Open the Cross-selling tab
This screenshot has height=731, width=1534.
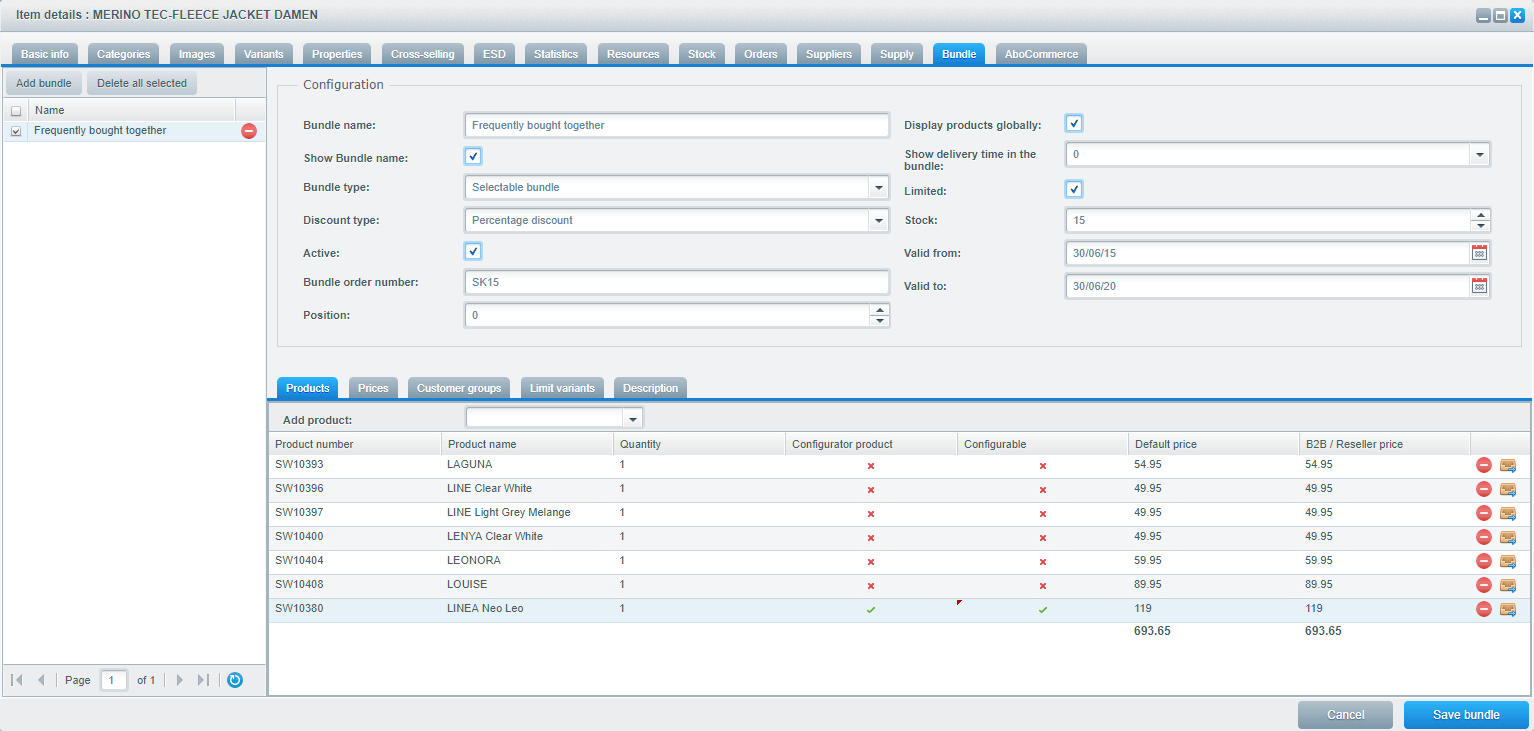click(x=422, y=54)
